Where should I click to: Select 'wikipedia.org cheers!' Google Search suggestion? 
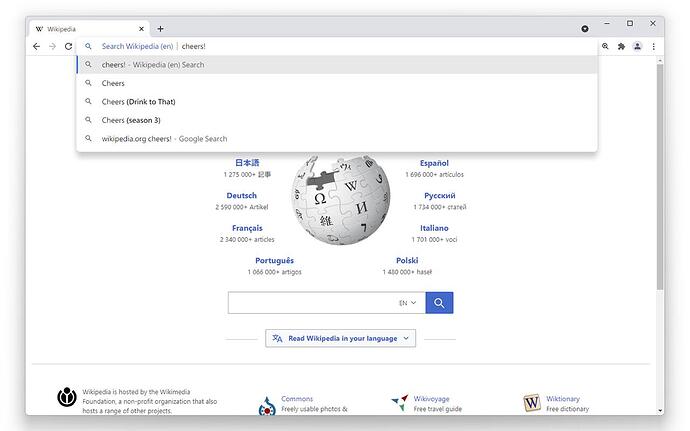[164, 139]
